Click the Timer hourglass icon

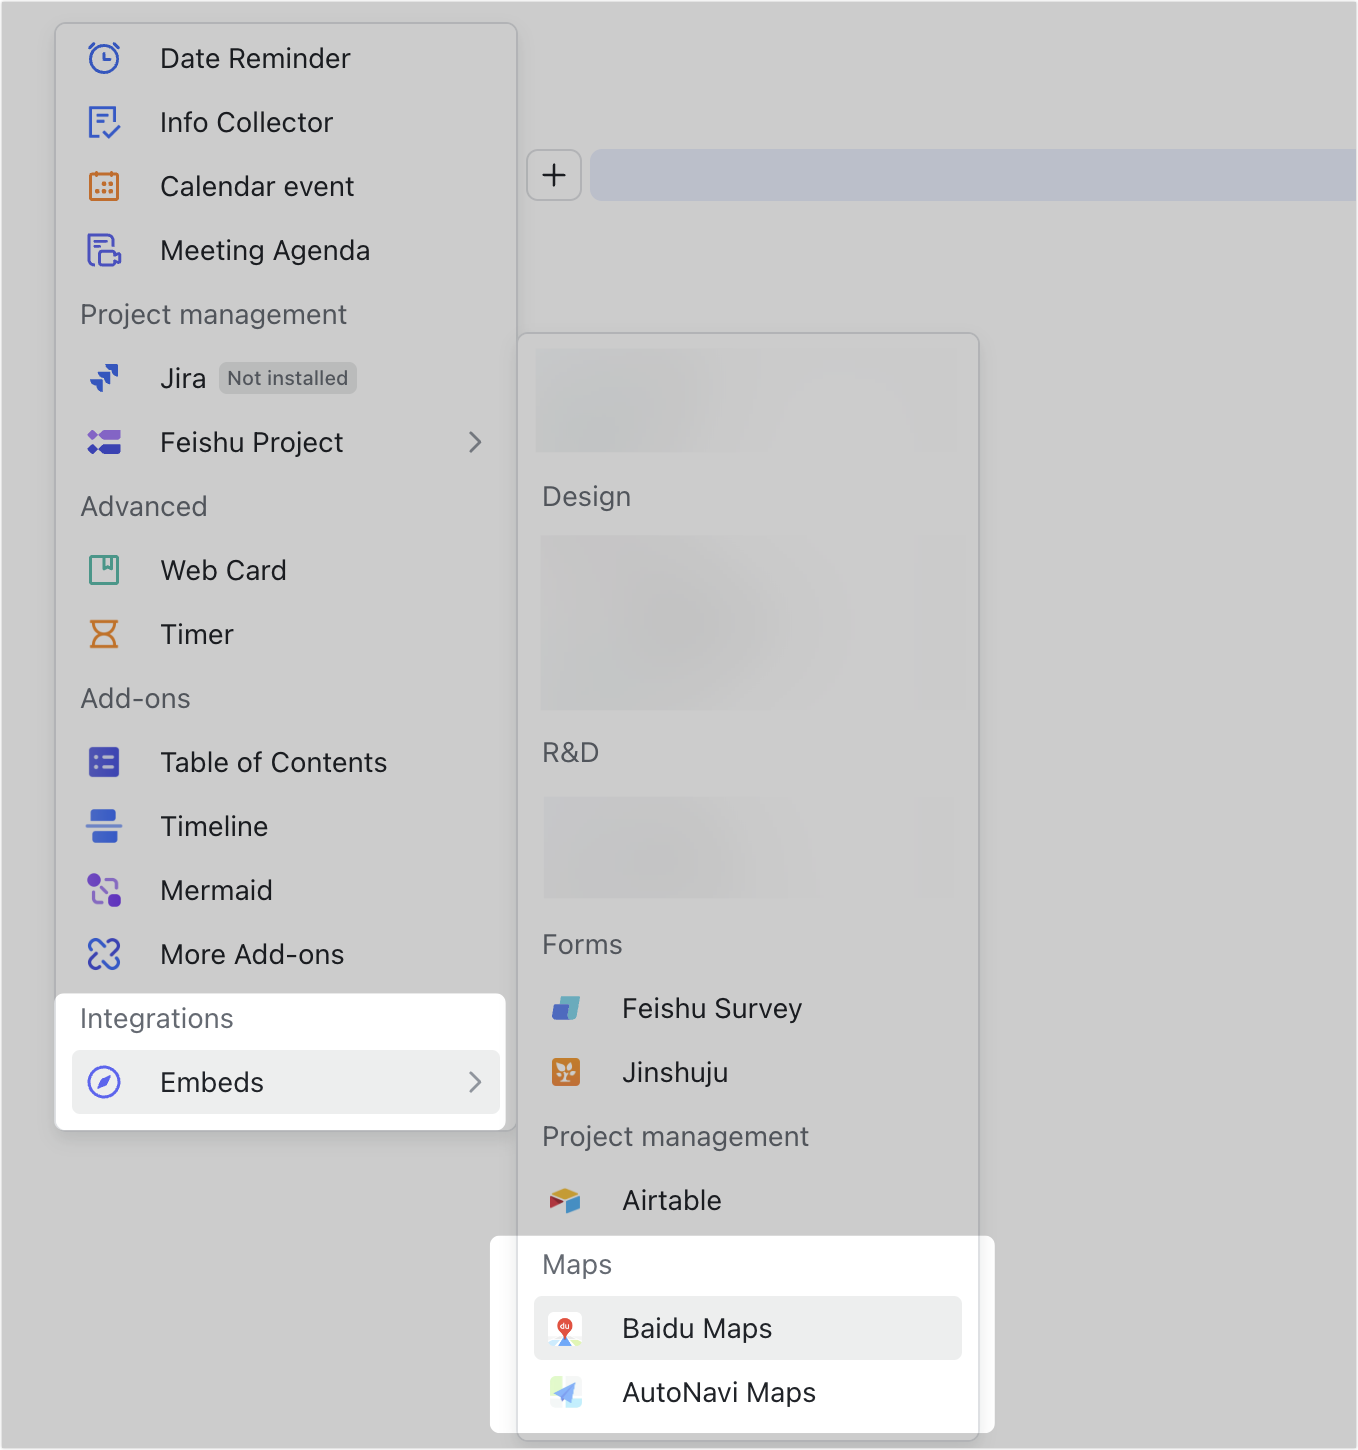coord(104,634)
